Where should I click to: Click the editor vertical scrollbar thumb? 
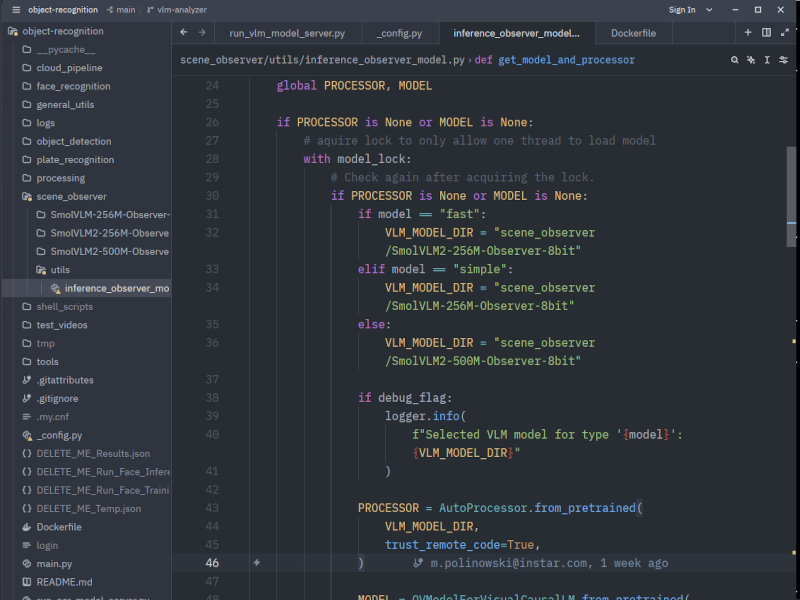[x=791, y=196]
